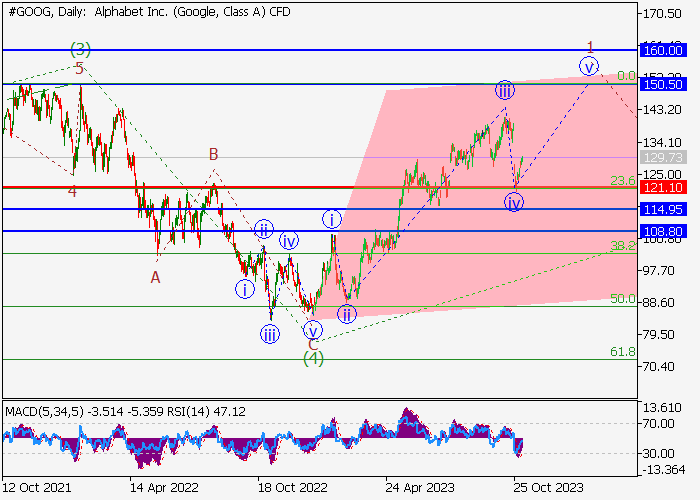Click the blue 114.95 price tag

(x=663, y=209)
